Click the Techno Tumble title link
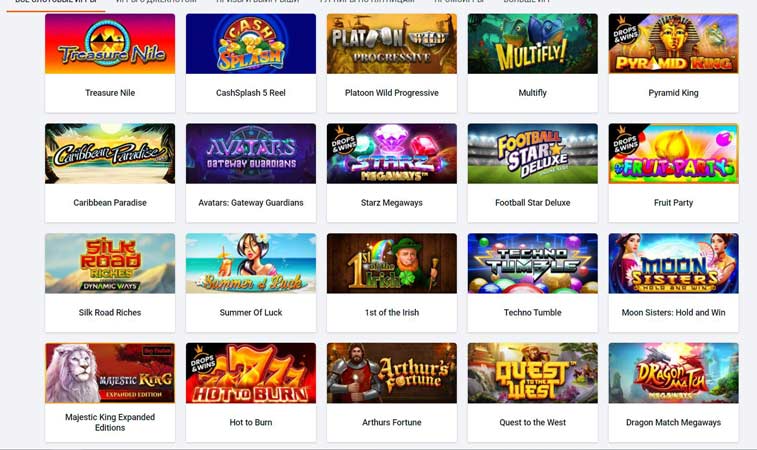The image size is (757, 450). [533, 312]
